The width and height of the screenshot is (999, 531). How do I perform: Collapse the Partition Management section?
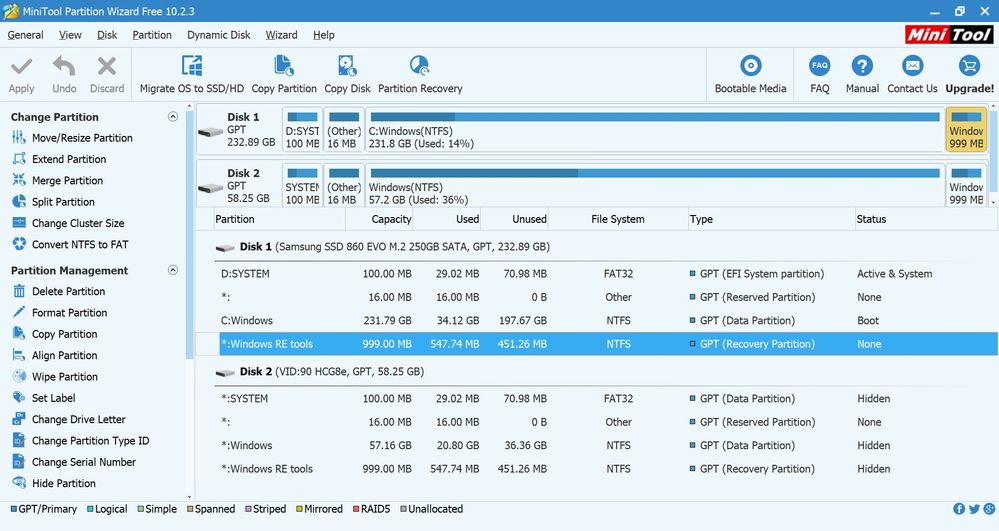(173, 270)
